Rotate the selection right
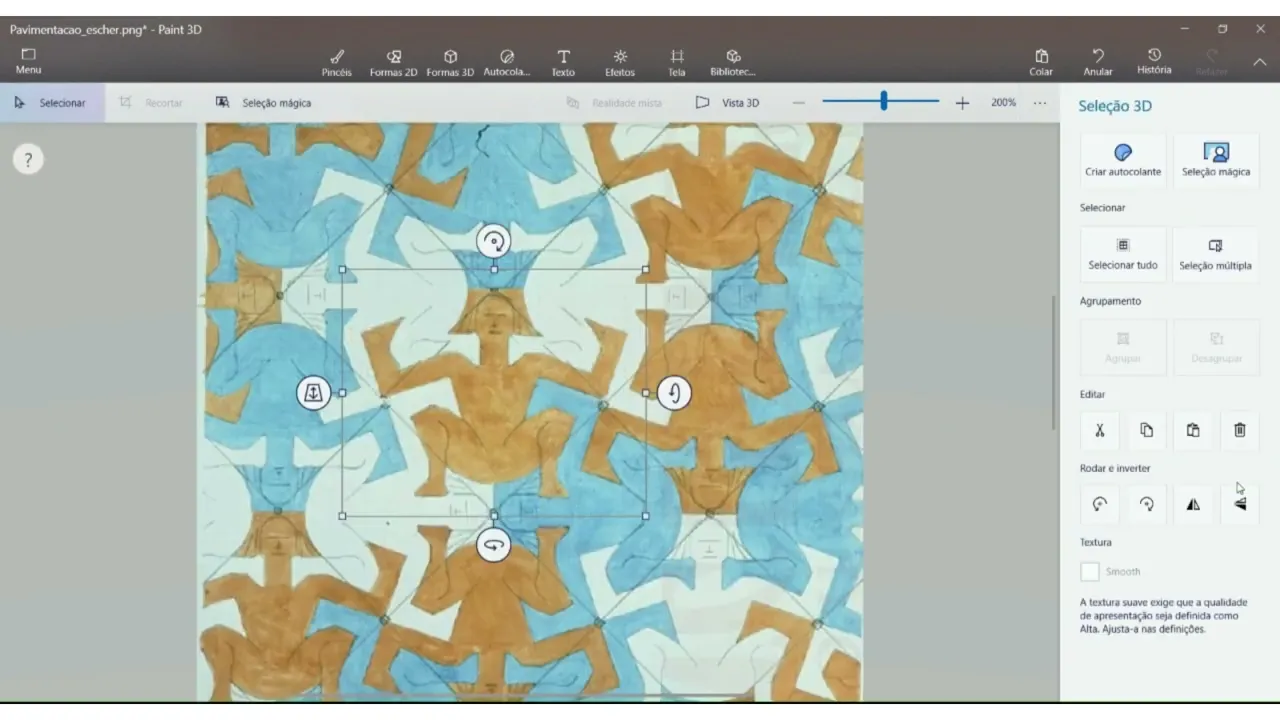Image resolution: width=1280 pixels, height=720 pixels. point(1146,504)
